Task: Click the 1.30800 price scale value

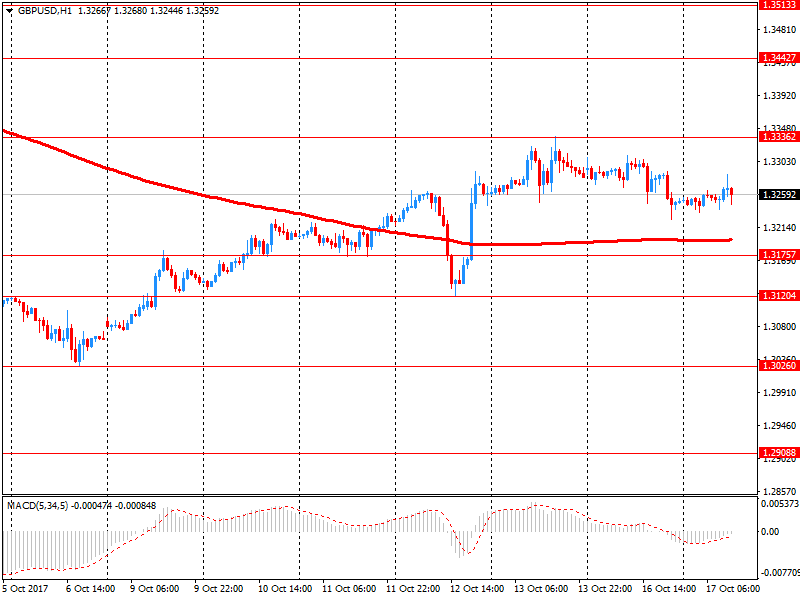Action: (780, 327)
